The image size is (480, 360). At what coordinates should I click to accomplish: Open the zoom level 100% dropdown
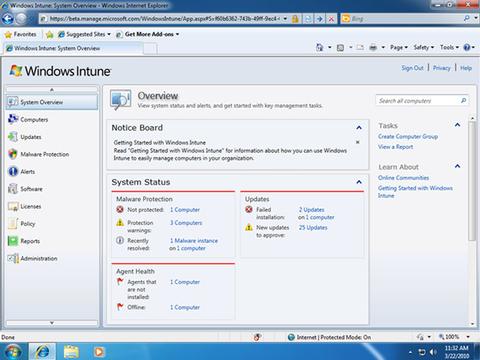[x=468, y=337]
